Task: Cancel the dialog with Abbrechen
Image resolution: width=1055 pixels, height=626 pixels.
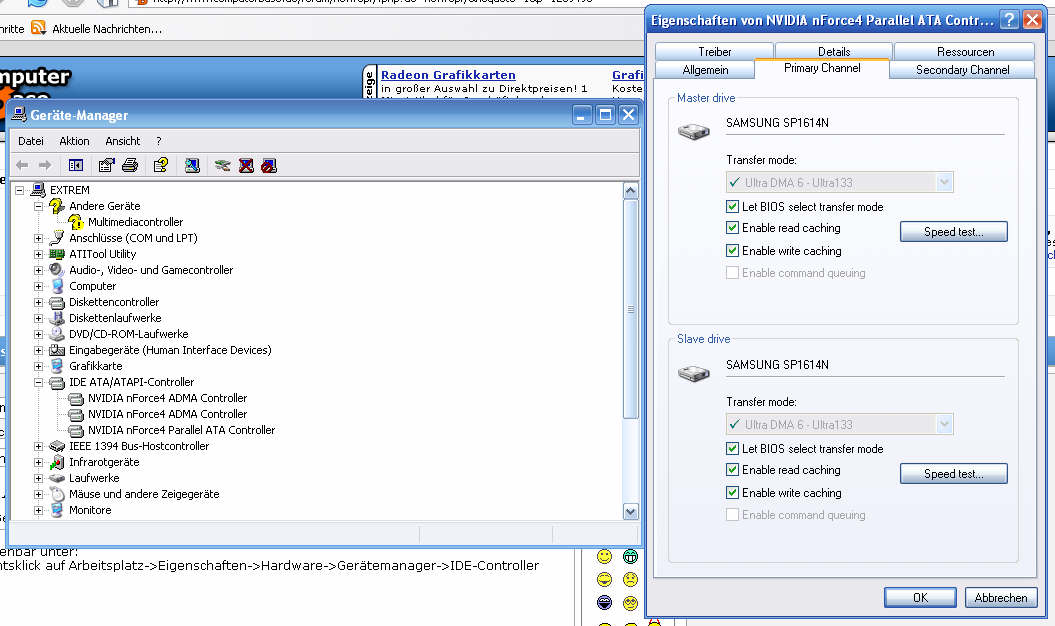Action: [x=1001, y=597]
